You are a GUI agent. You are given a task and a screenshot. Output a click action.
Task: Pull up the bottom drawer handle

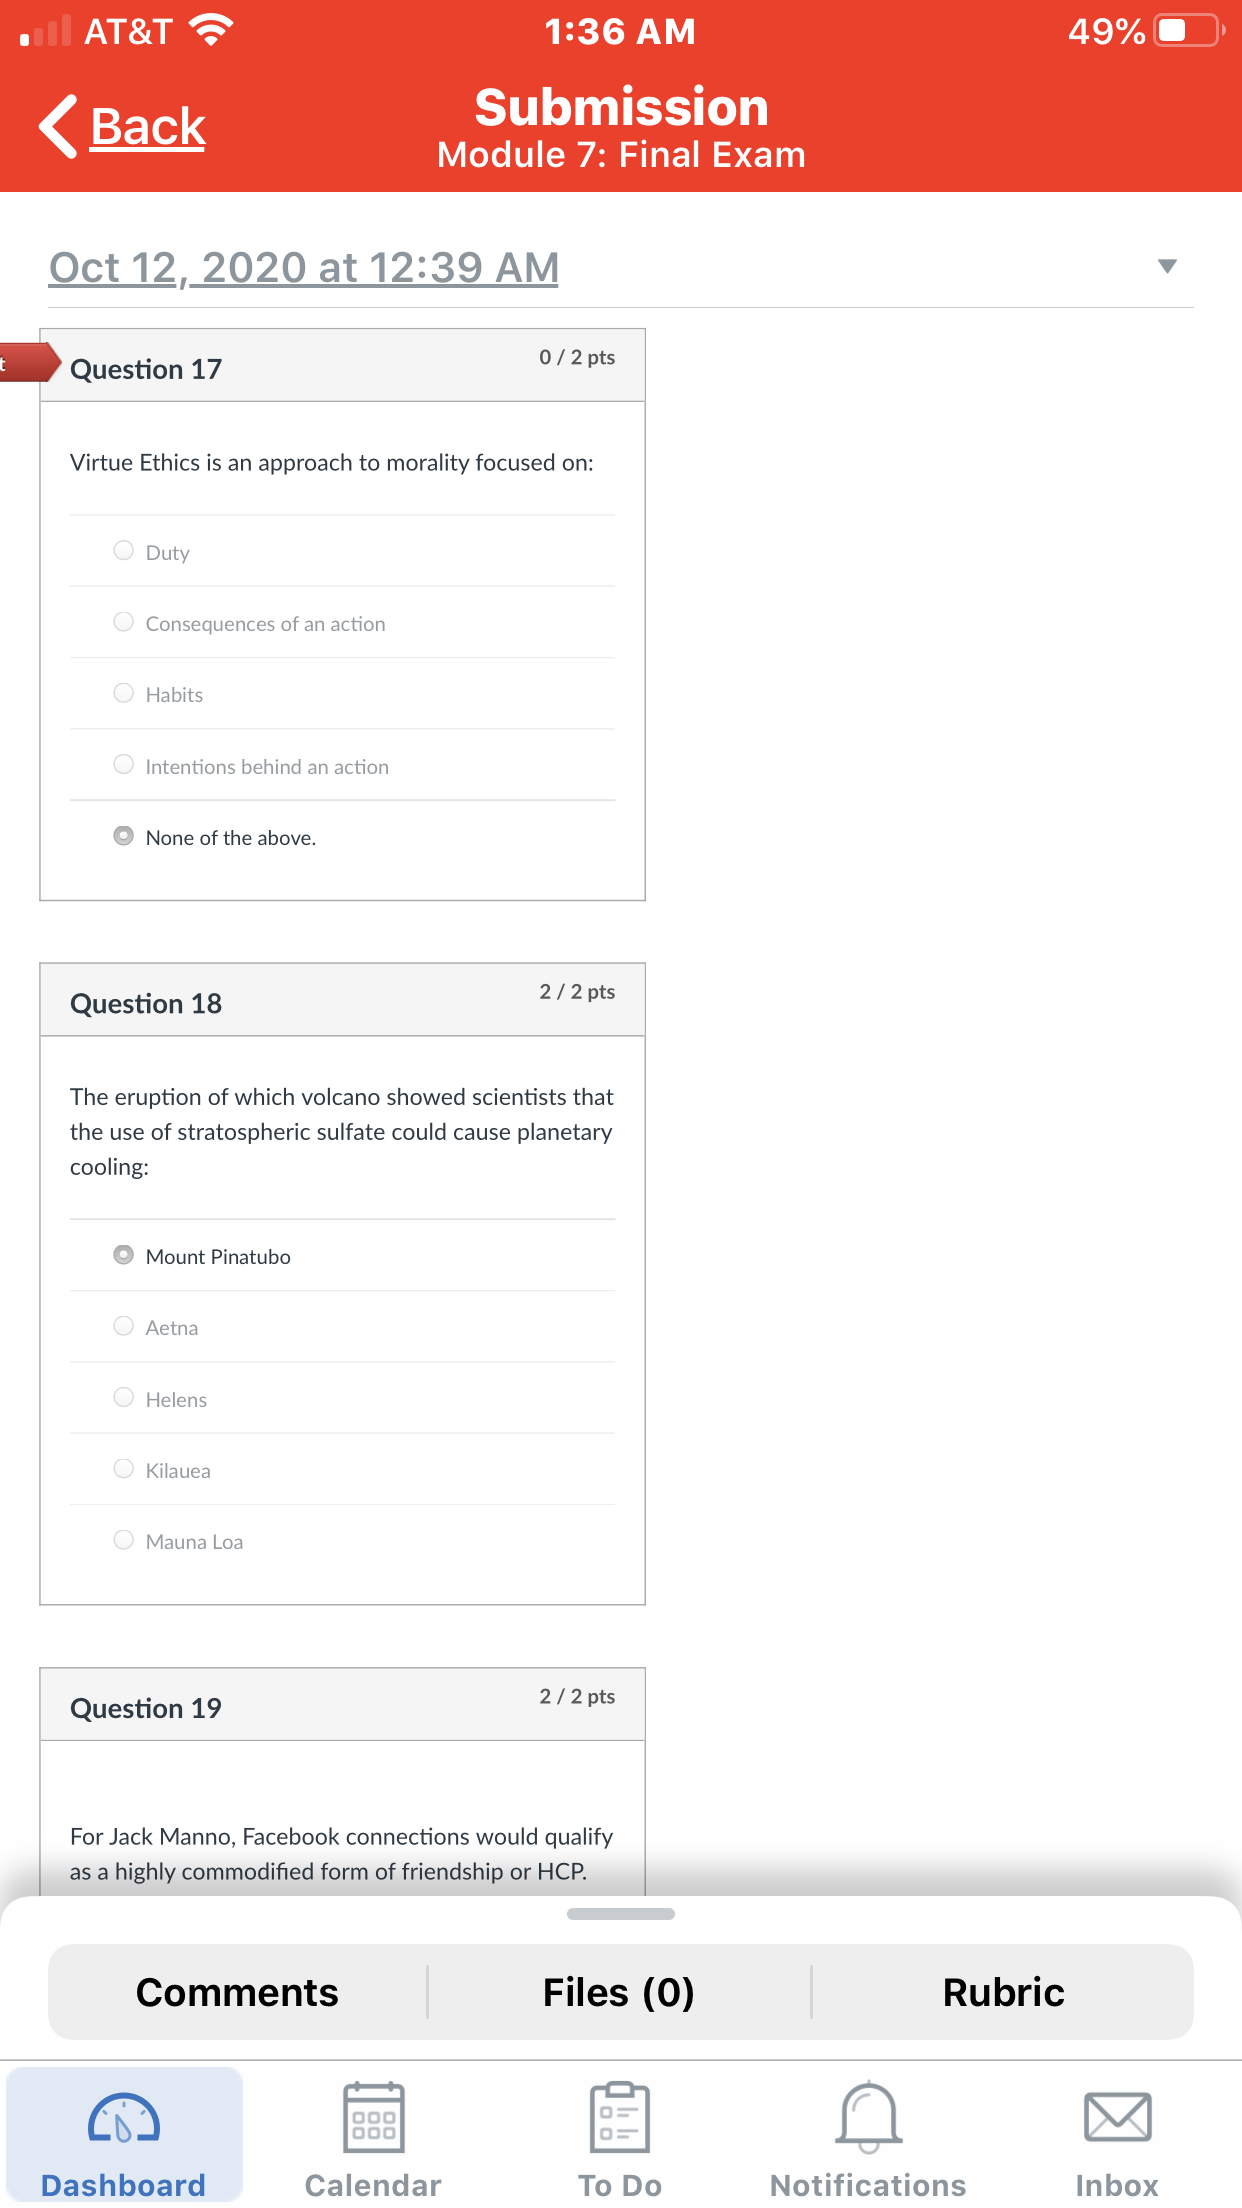[x=621, y=1914]
